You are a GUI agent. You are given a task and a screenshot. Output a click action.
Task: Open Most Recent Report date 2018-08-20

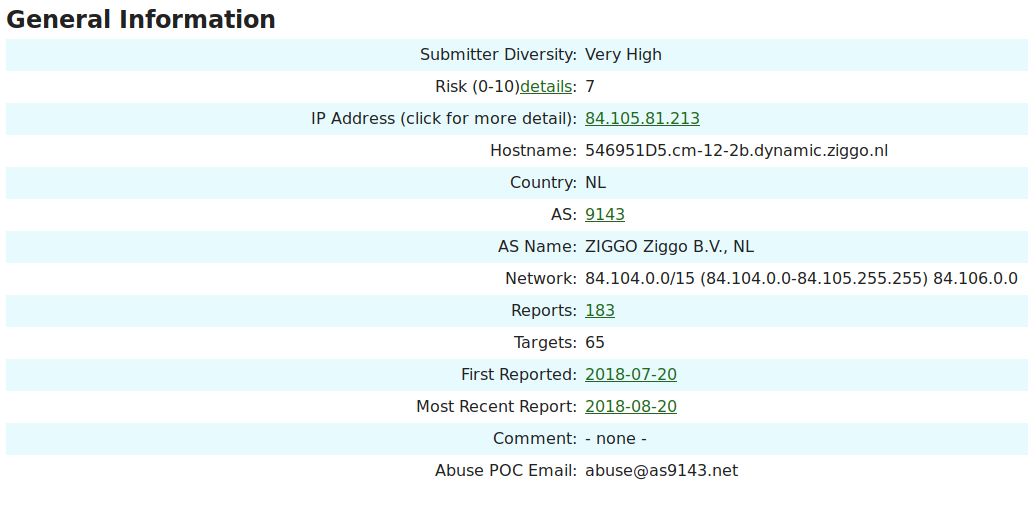click(631, 407)
